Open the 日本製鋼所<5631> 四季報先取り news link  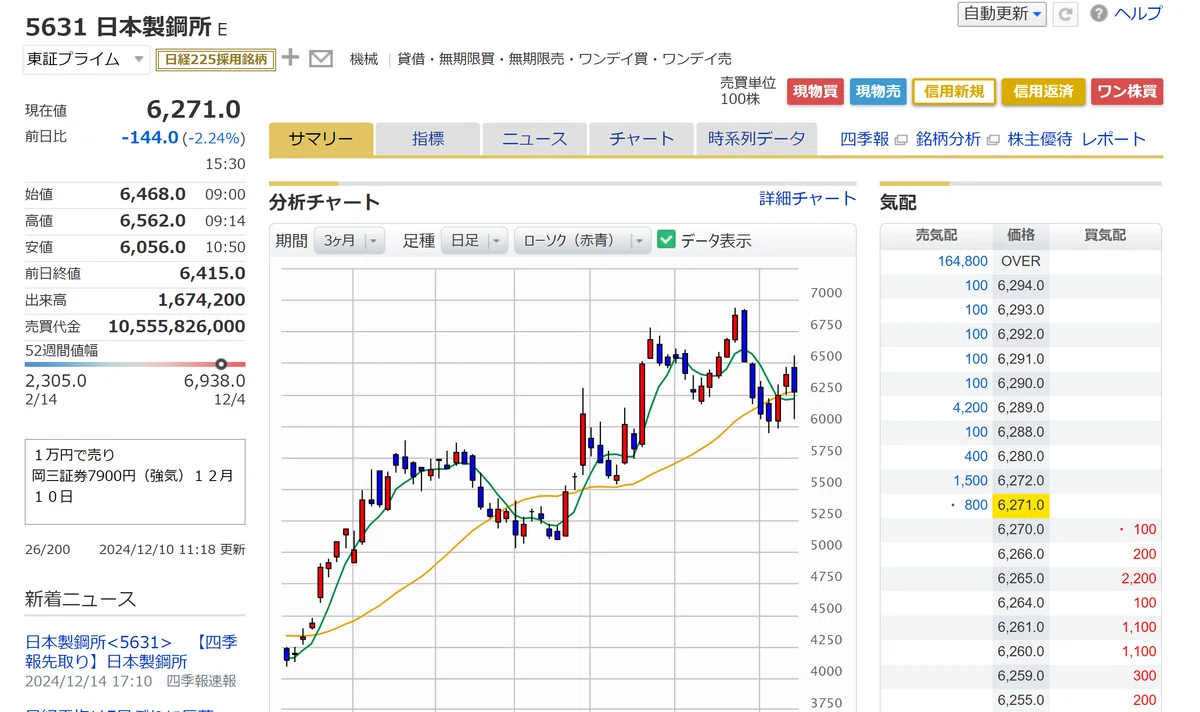pyautogui.click(x=131, y=652)
